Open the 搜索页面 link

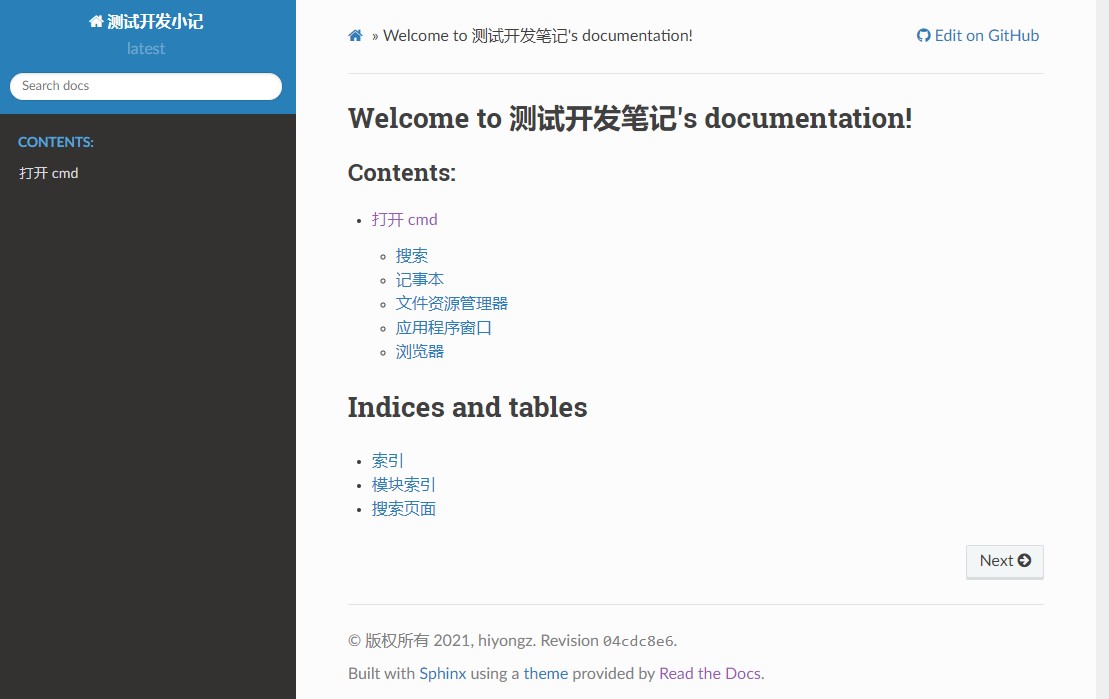[404, 509]
